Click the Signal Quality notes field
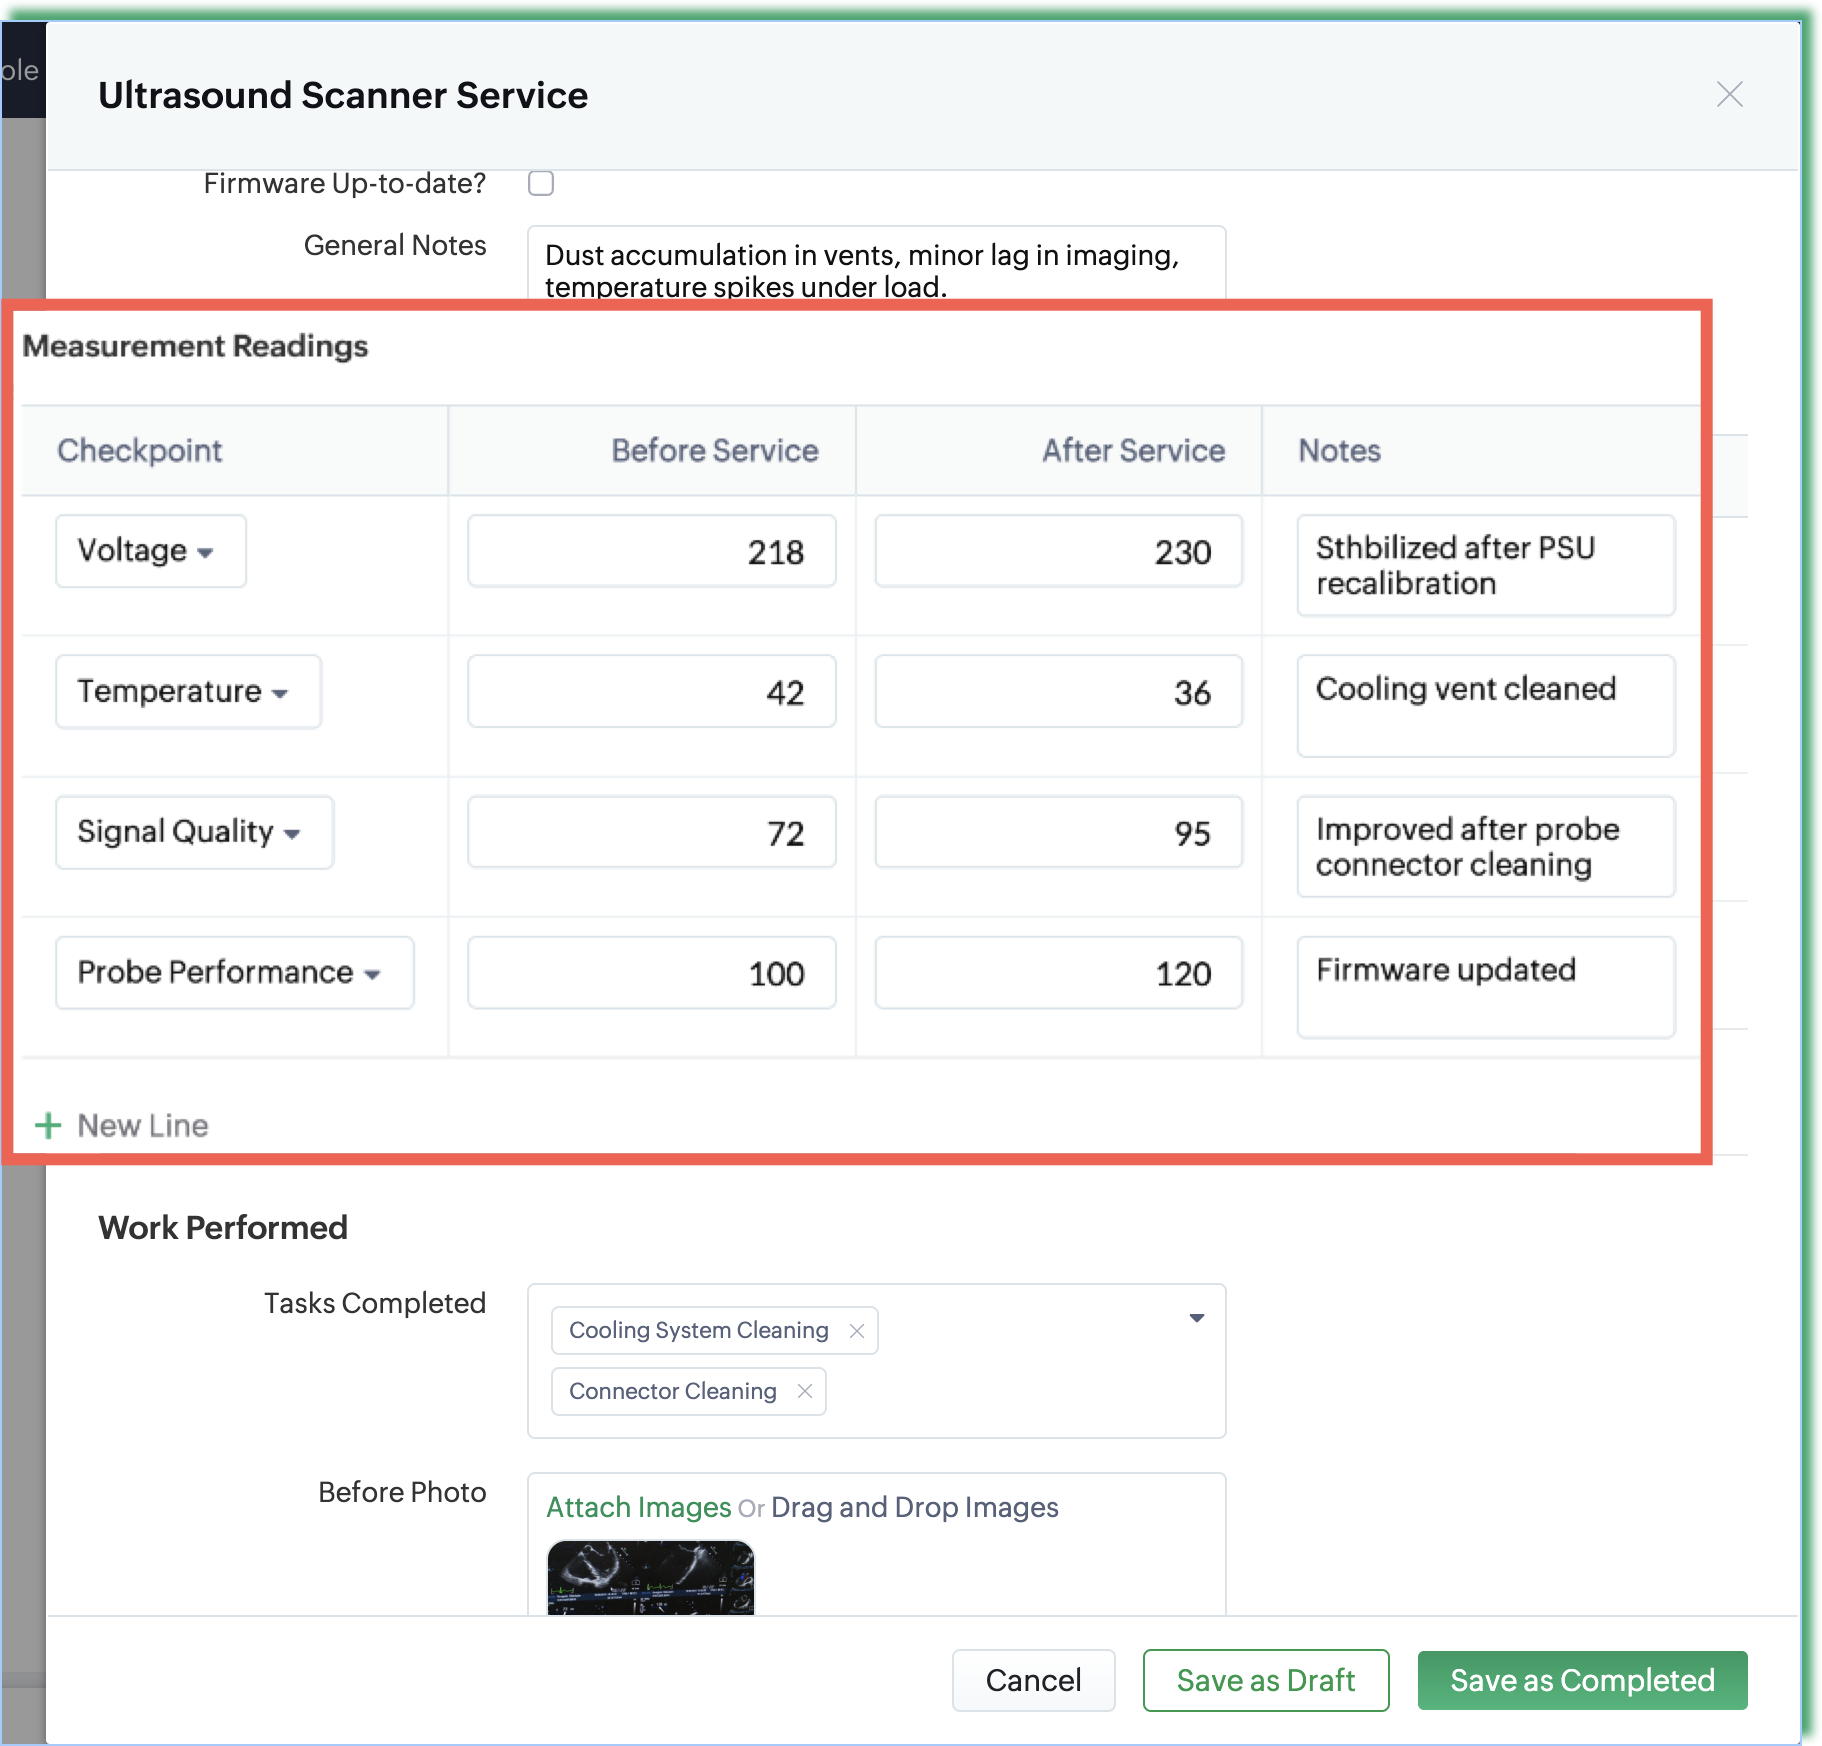 [x=1485, y=847]
